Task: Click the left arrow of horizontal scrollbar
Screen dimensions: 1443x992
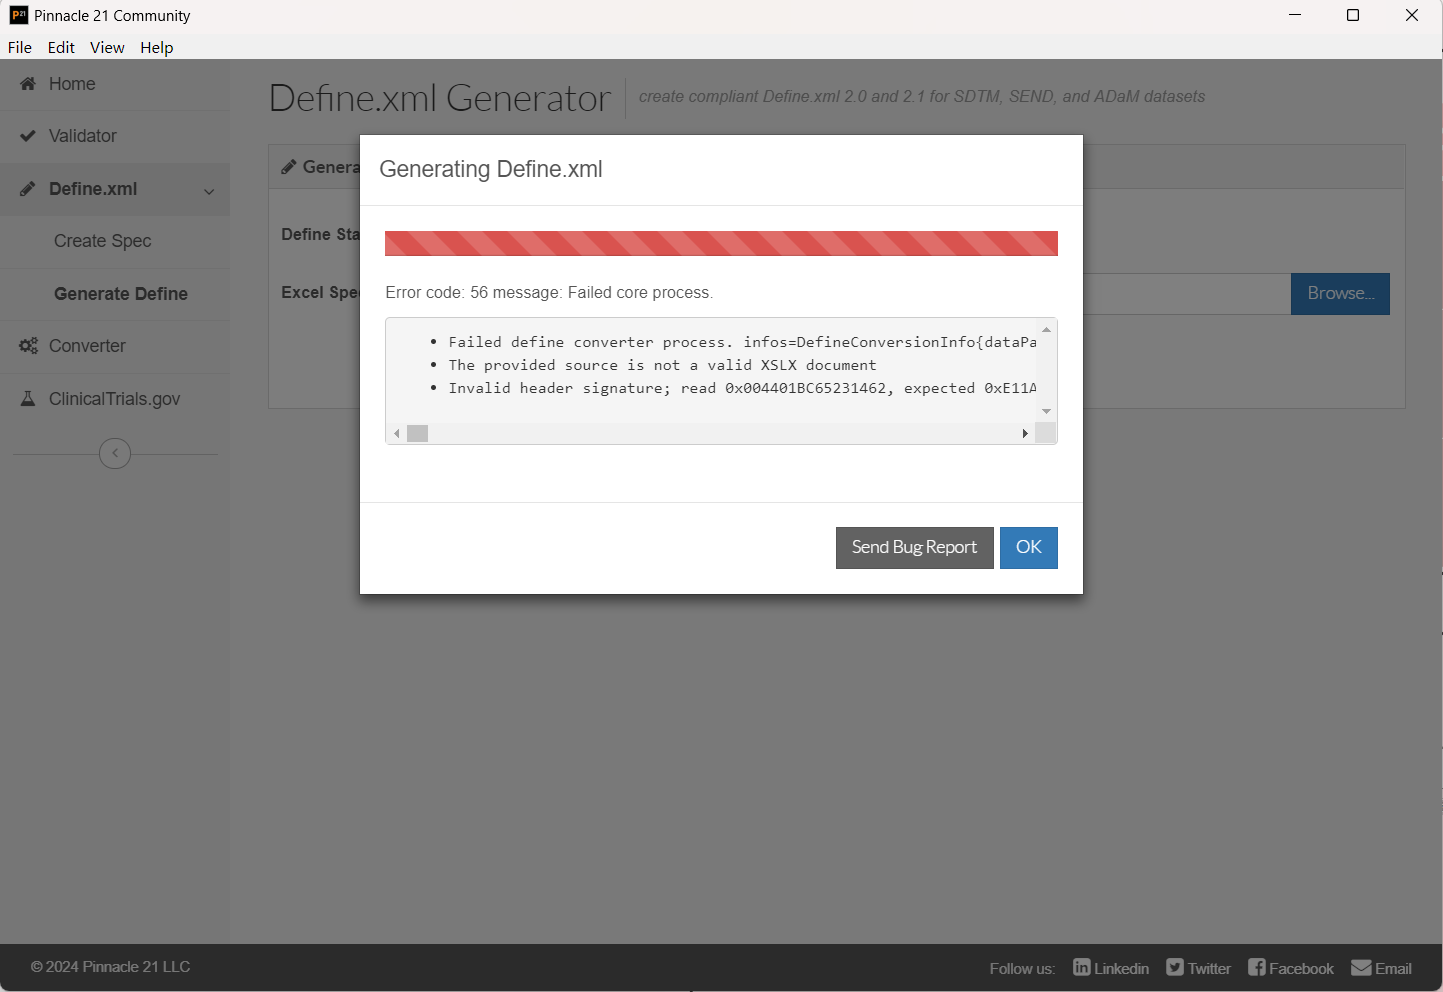Action: 397,433
